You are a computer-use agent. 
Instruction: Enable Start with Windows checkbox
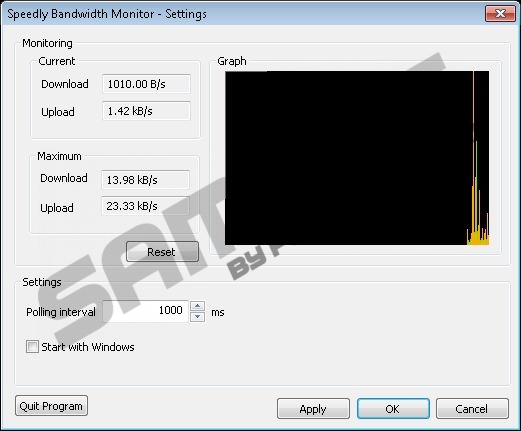tap(32, 347)
